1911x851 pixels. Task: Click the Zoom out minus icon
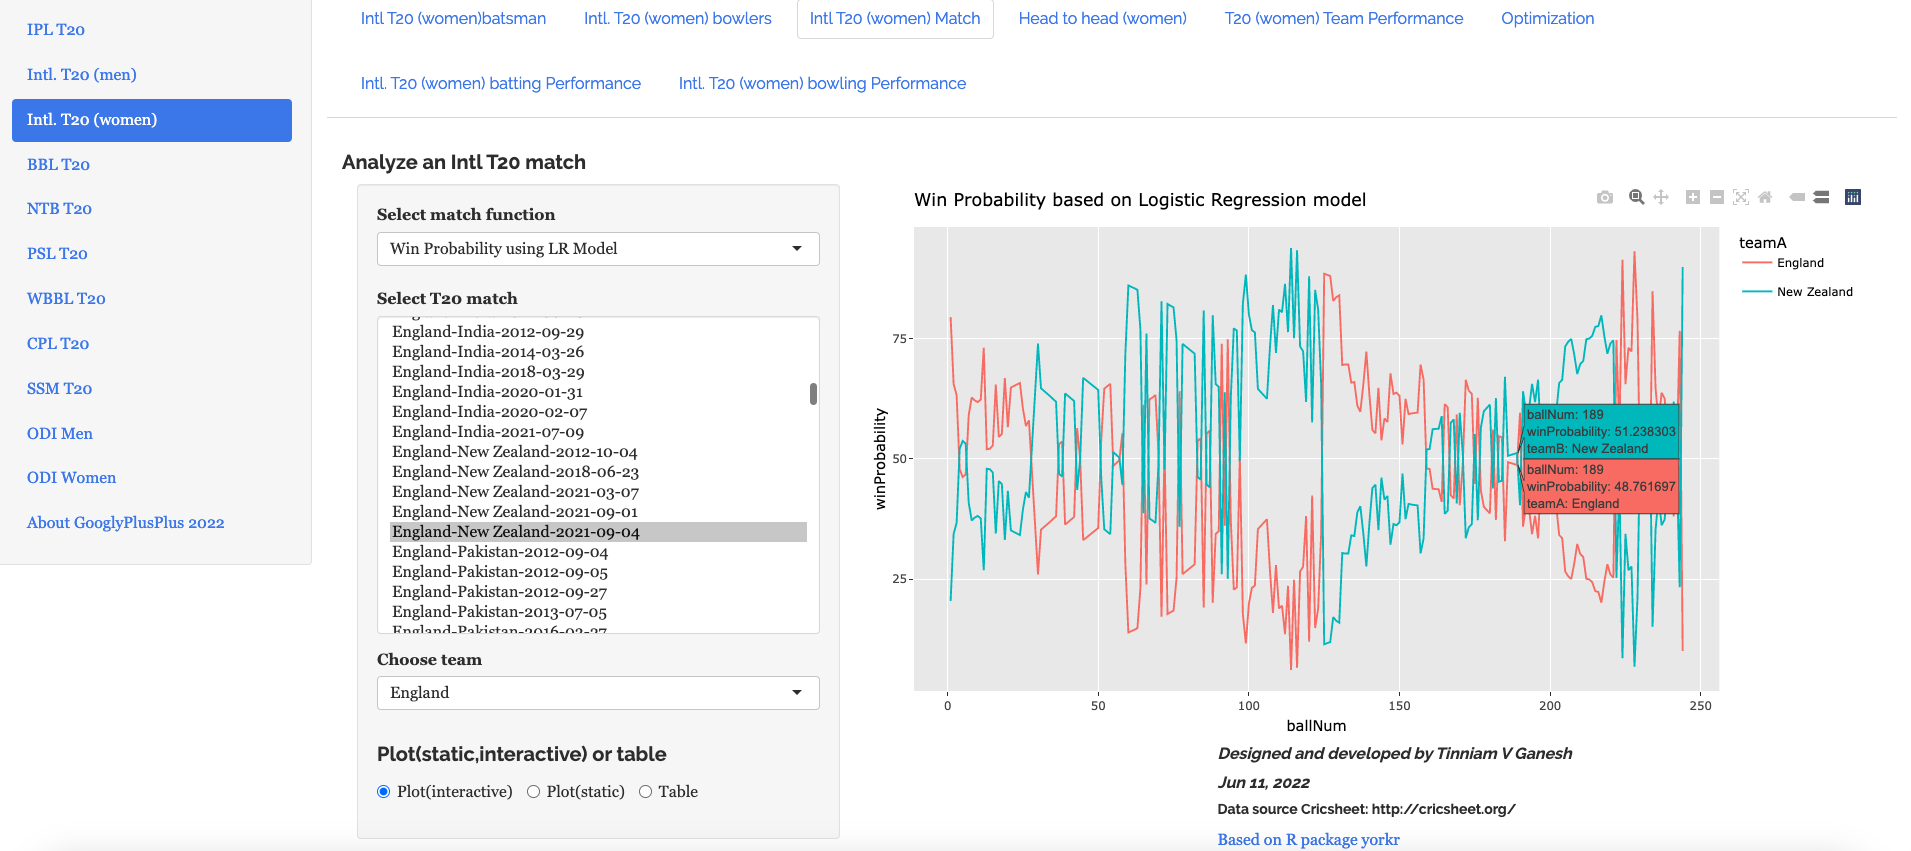click(x=1717, y=197)
